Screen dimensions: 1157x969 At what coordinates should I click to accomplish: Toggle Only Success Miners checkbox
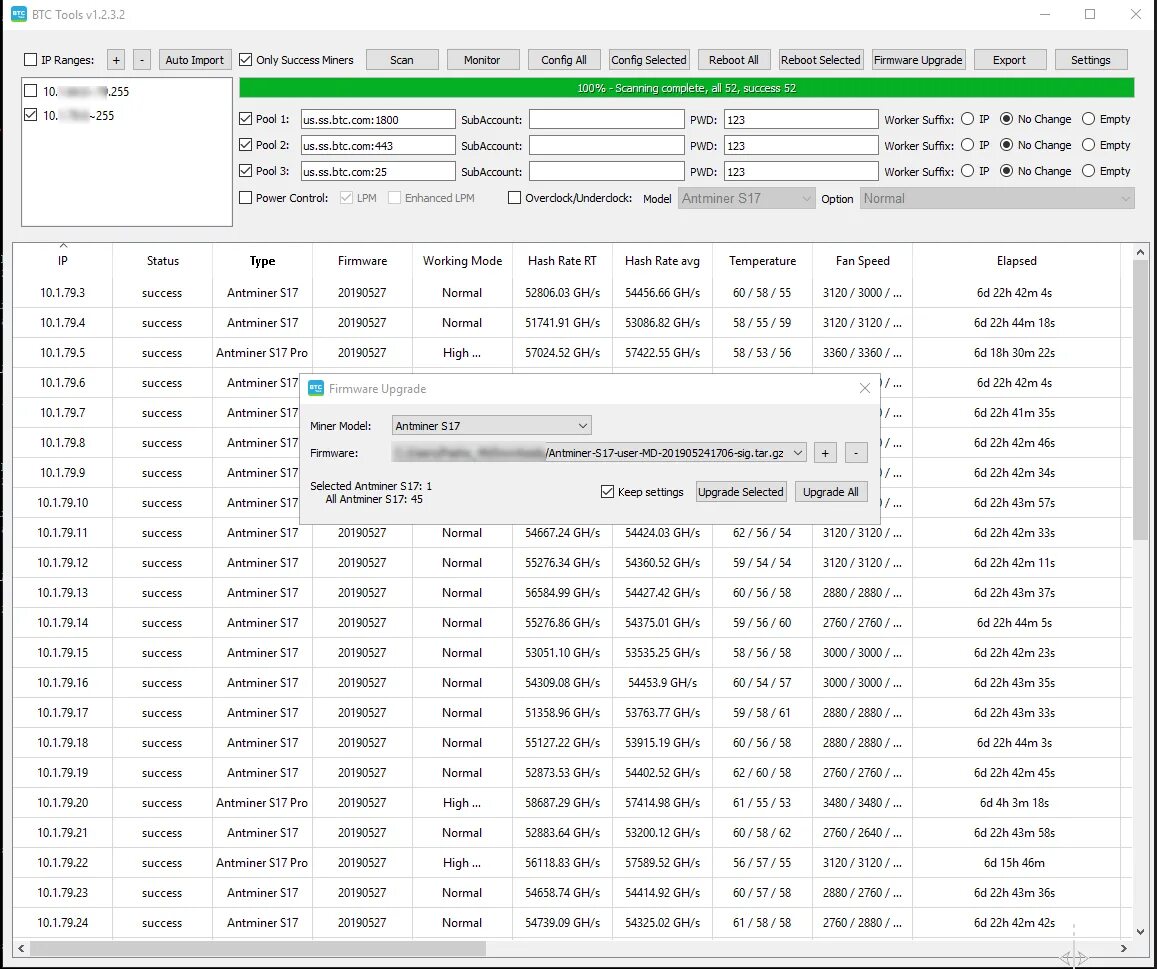point(246,60)
